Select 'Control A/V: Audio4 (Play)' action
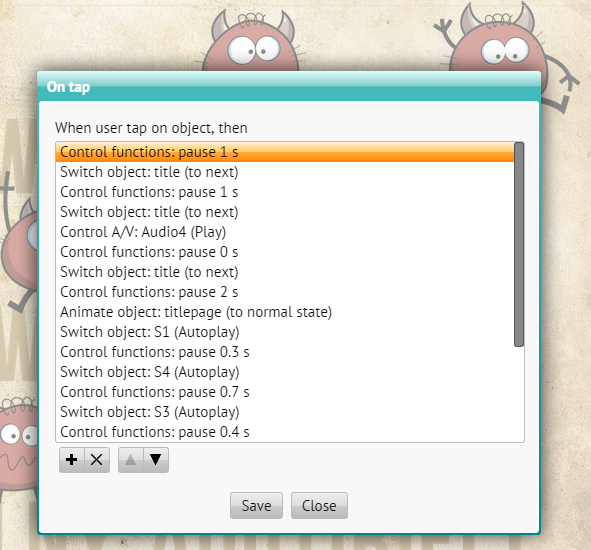 coord(285,232)
